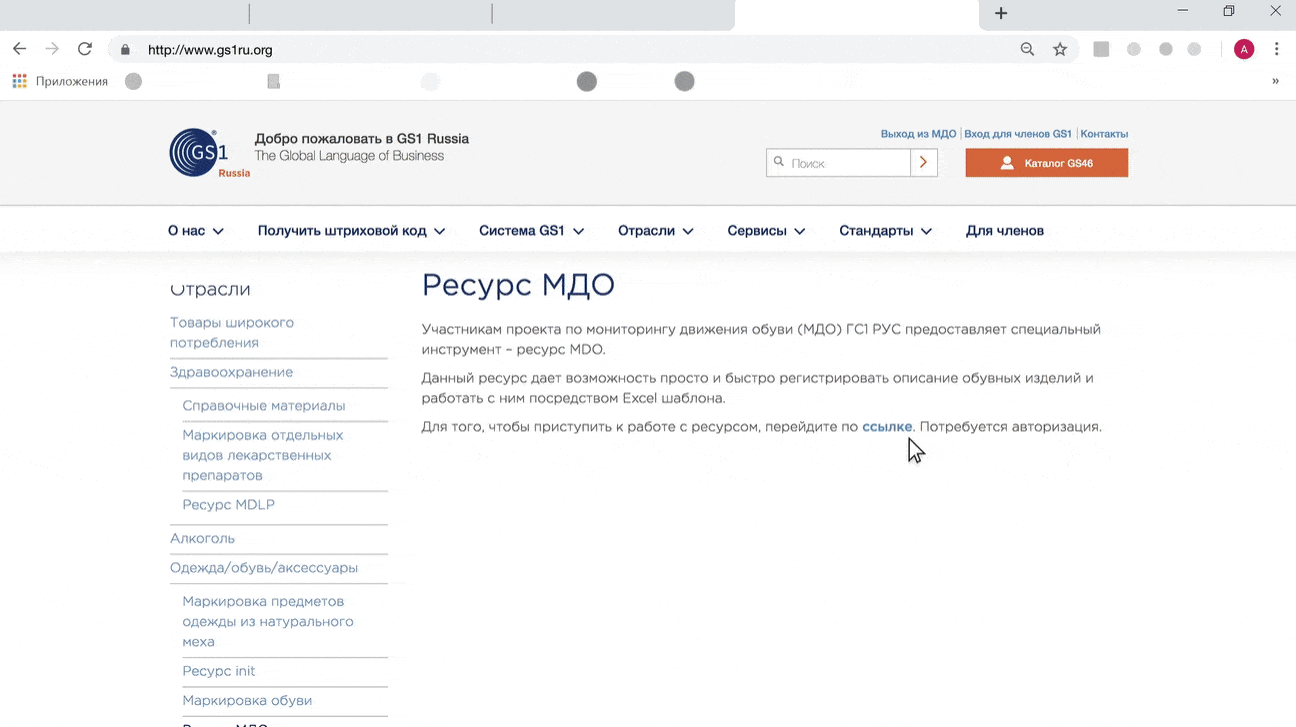This screenshot has width=1296, height=727.
Task: Open the Chrome three-dot menu
Action: [x=1277, y=49]
